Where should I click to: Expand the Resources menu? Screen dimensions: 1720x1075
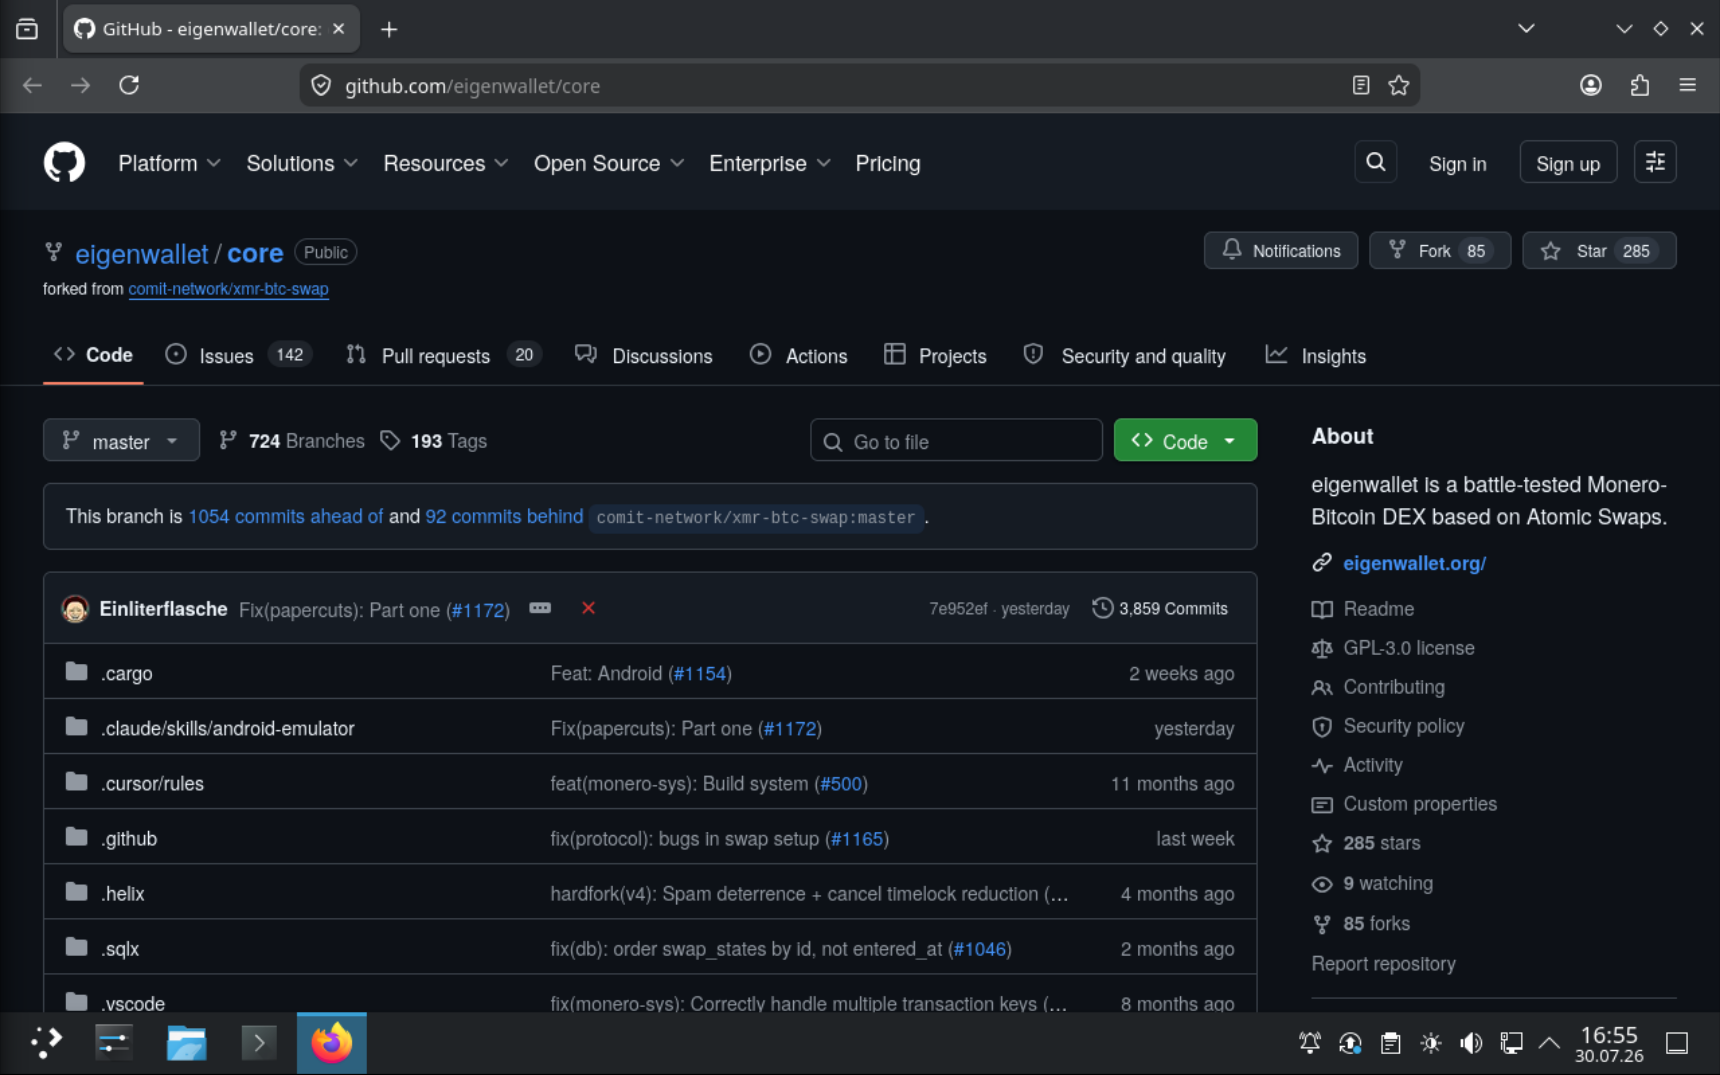click(446, 163)
